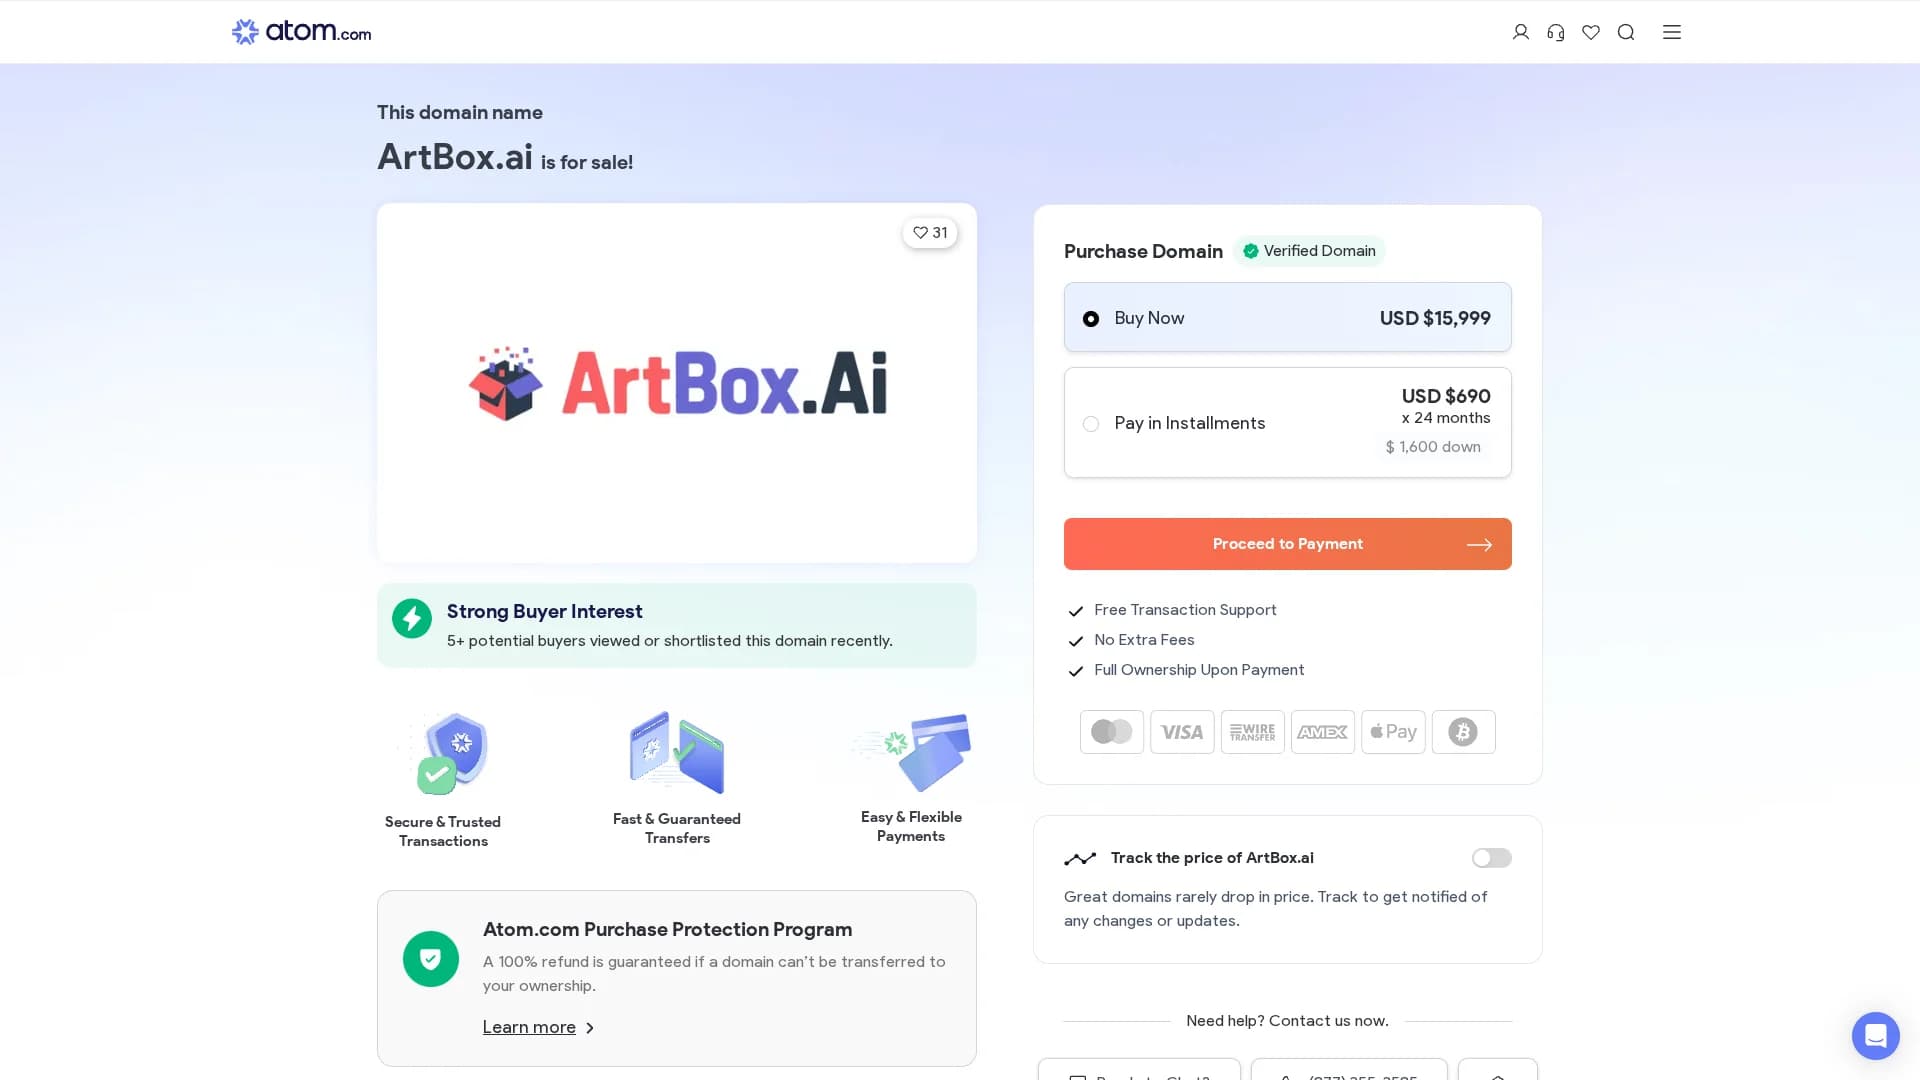This screenshot has width=1920, height=1080.
Task: Click 'Full Ownership Upon Payment' text
Action: pos(1199,670)
